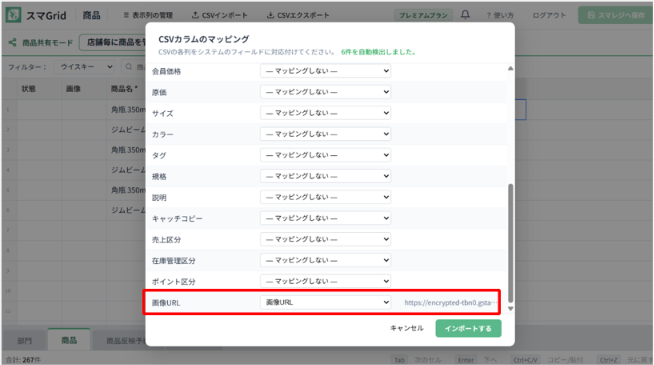Click the dialog scrollbar thumb
This screenshot has width=654, height=365.
511,243
